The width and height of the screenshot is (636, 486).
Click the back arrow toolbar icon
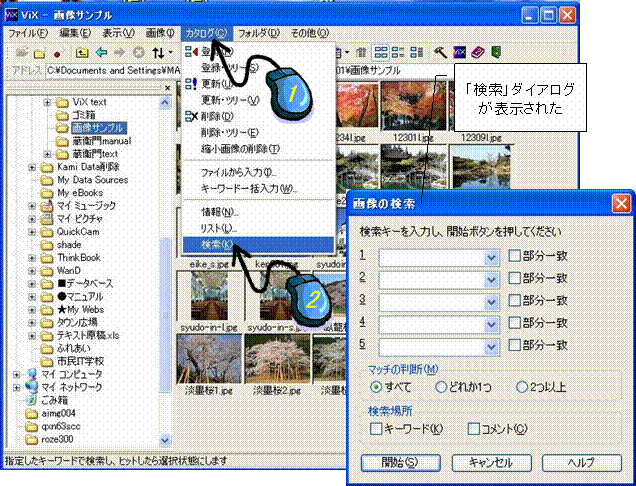coord(101,51)
